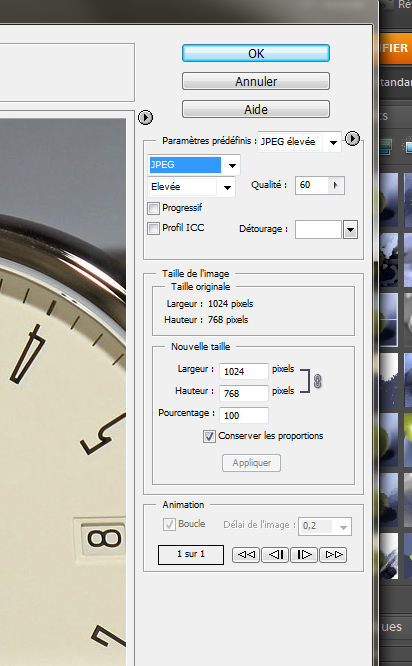Toggle the Boucle animation checkbox
412x666 pixels.
tap(169, 524)
